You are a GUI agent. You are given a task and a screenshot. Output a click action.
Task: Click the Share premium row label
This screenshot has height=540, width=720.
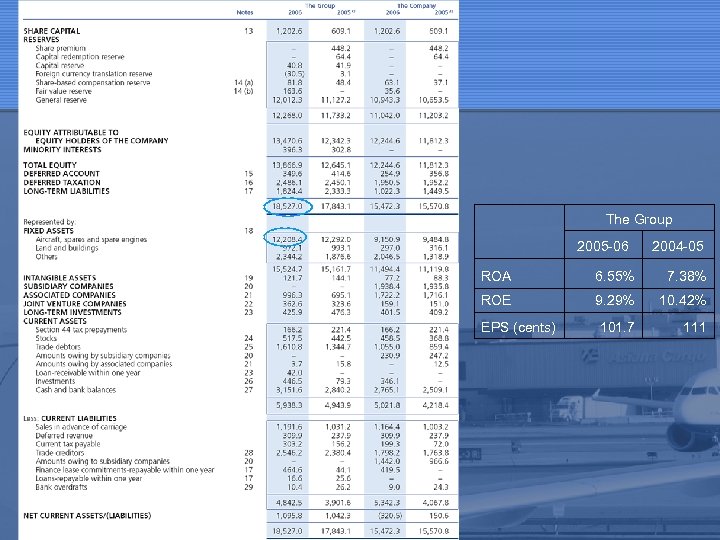(60, 48)
